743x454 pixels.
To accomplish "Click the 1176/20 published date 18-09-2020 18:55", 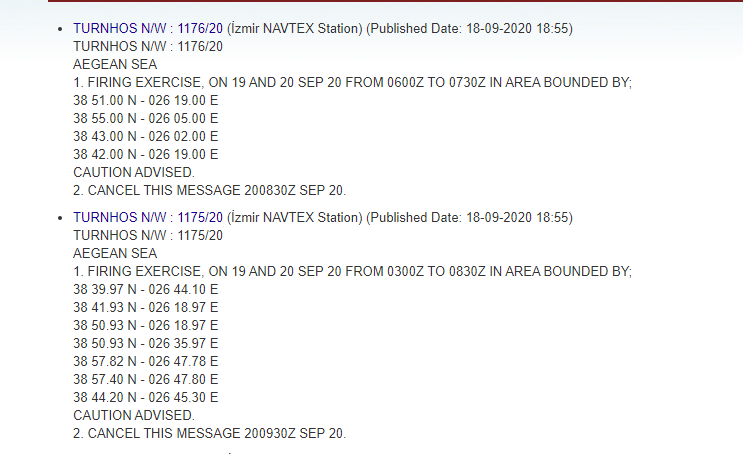I will pos(517,28).
